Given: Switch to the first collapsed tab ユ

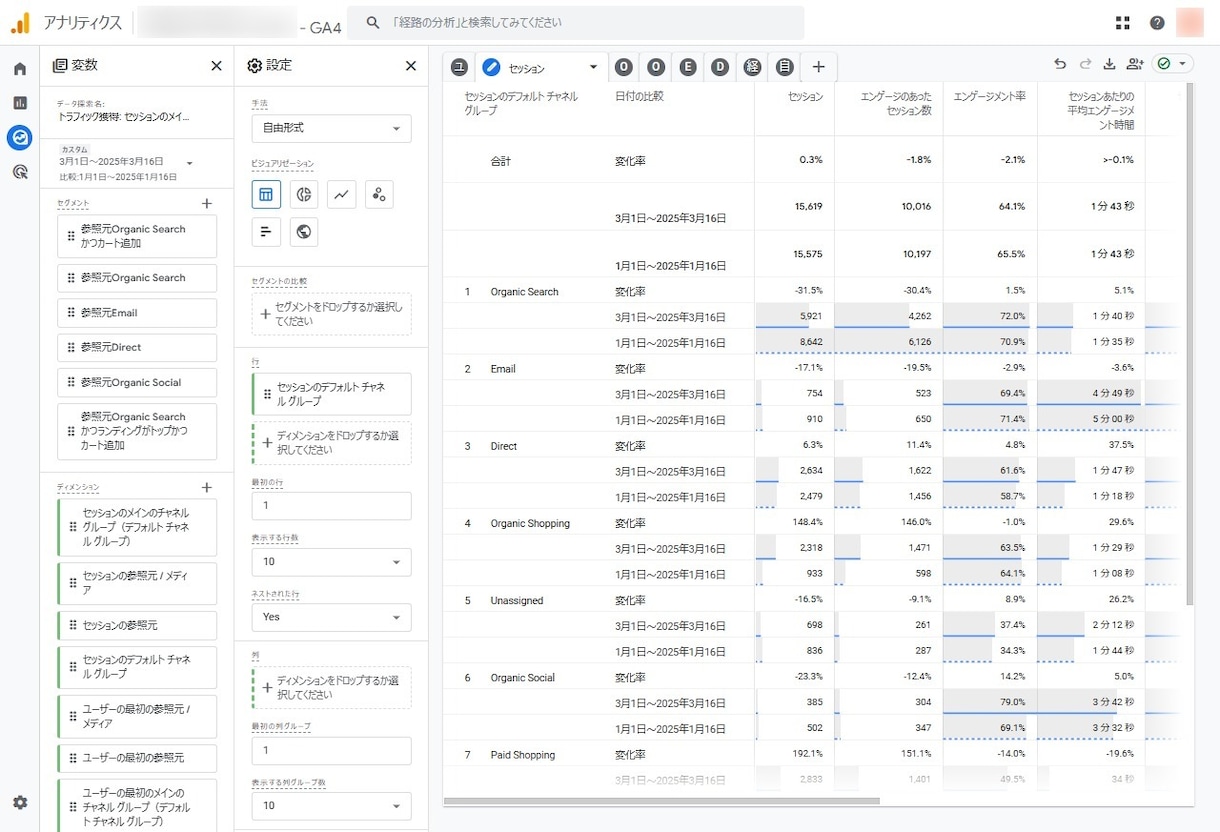Looking at the screenshot, I should pyautogui.click(x=459, y=67).
